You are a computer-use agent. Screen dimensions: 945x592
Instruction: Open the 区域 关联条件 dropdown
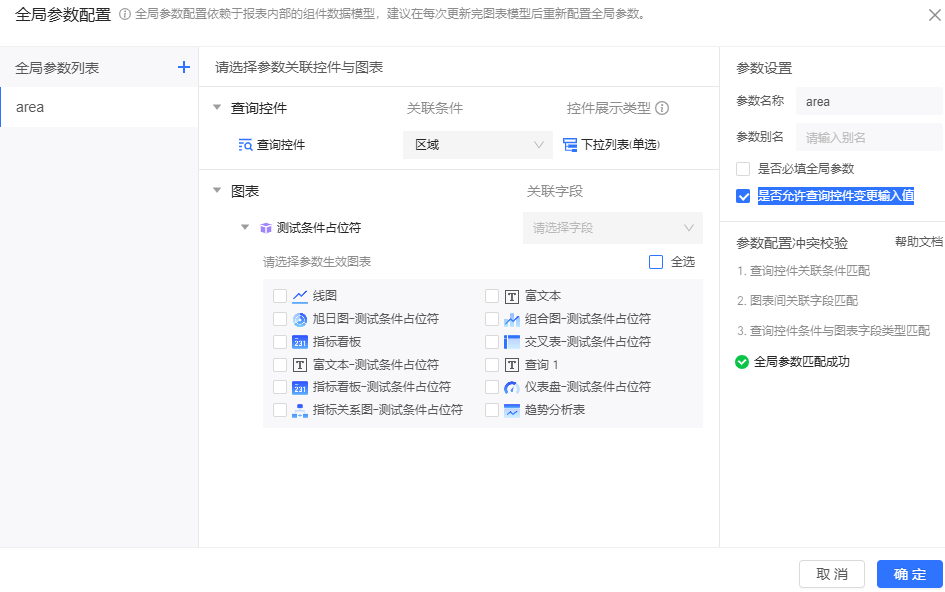(478, 145)
